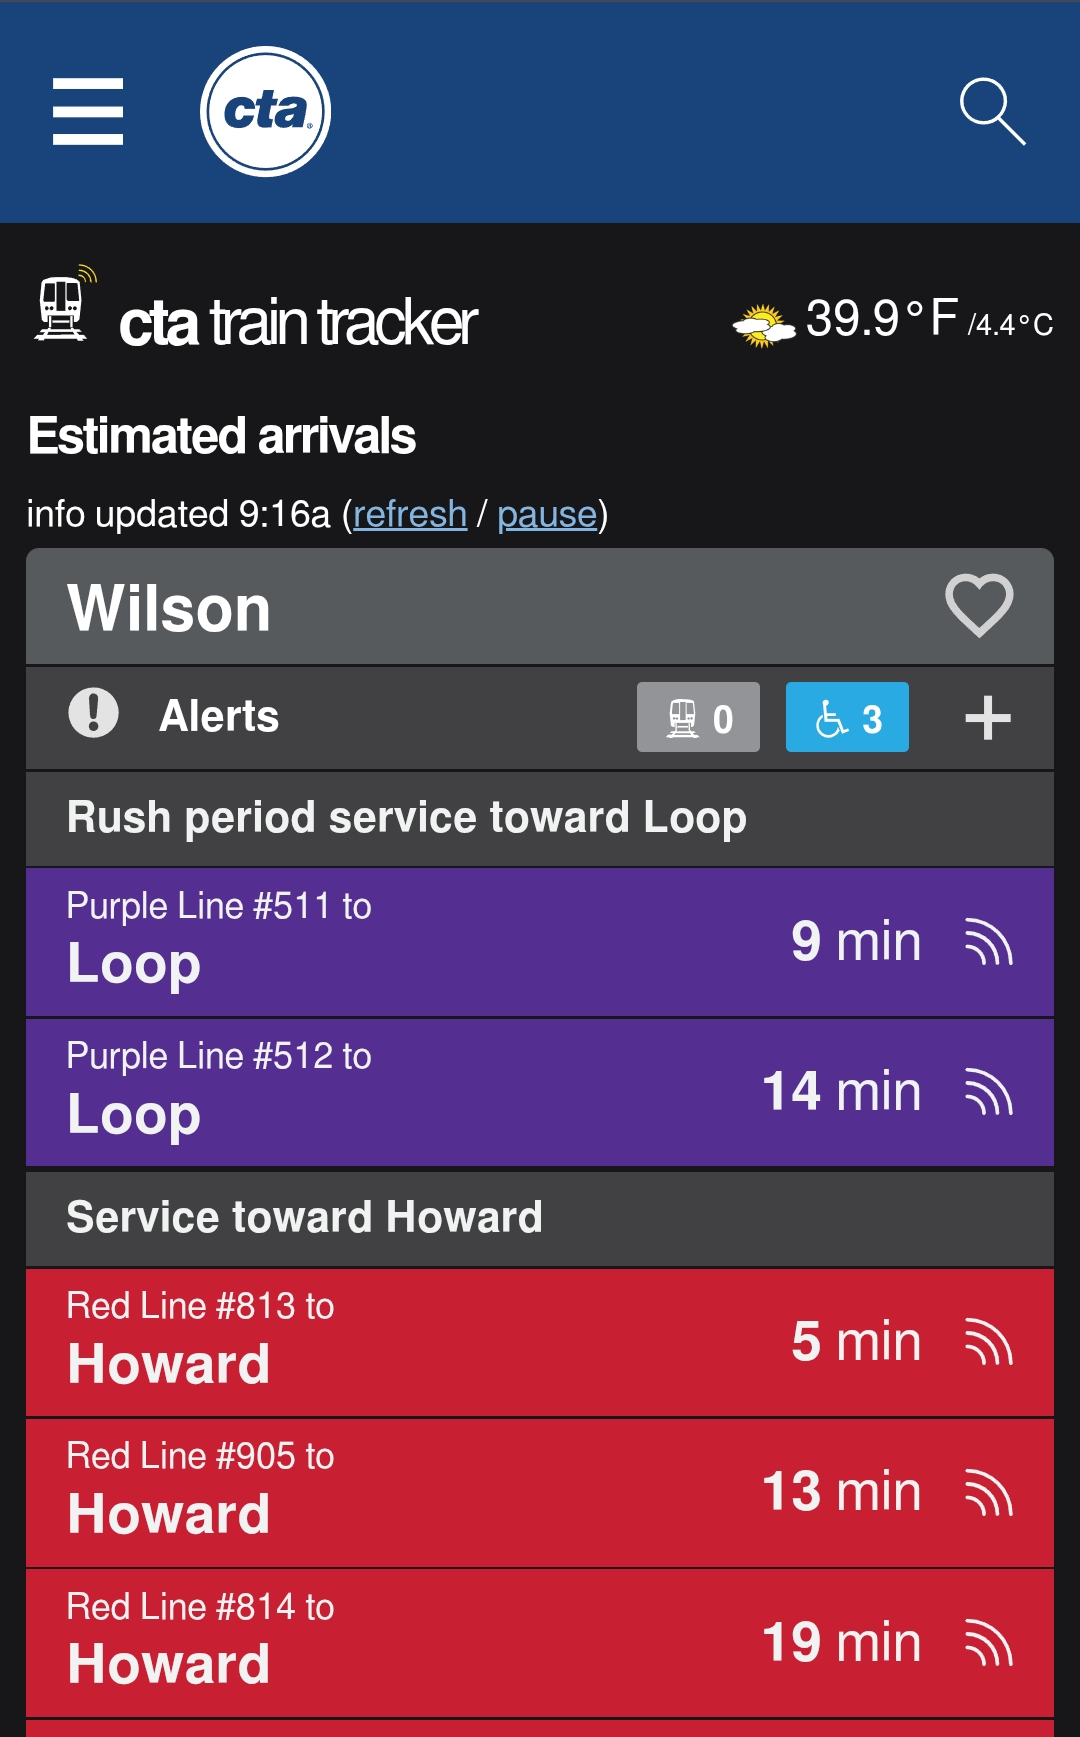Click the Rush period service toward Loop header
The height and width of the screenshot is (1737, 1080).
pyautogui.click(x=406, y=818)
